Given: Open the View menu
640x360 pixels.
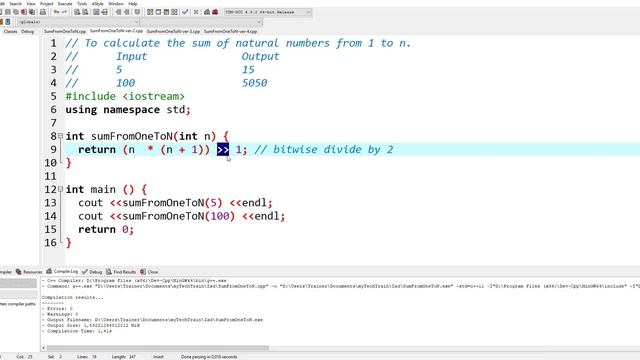Looking at the screenshot, I should [x=31, y=4].
